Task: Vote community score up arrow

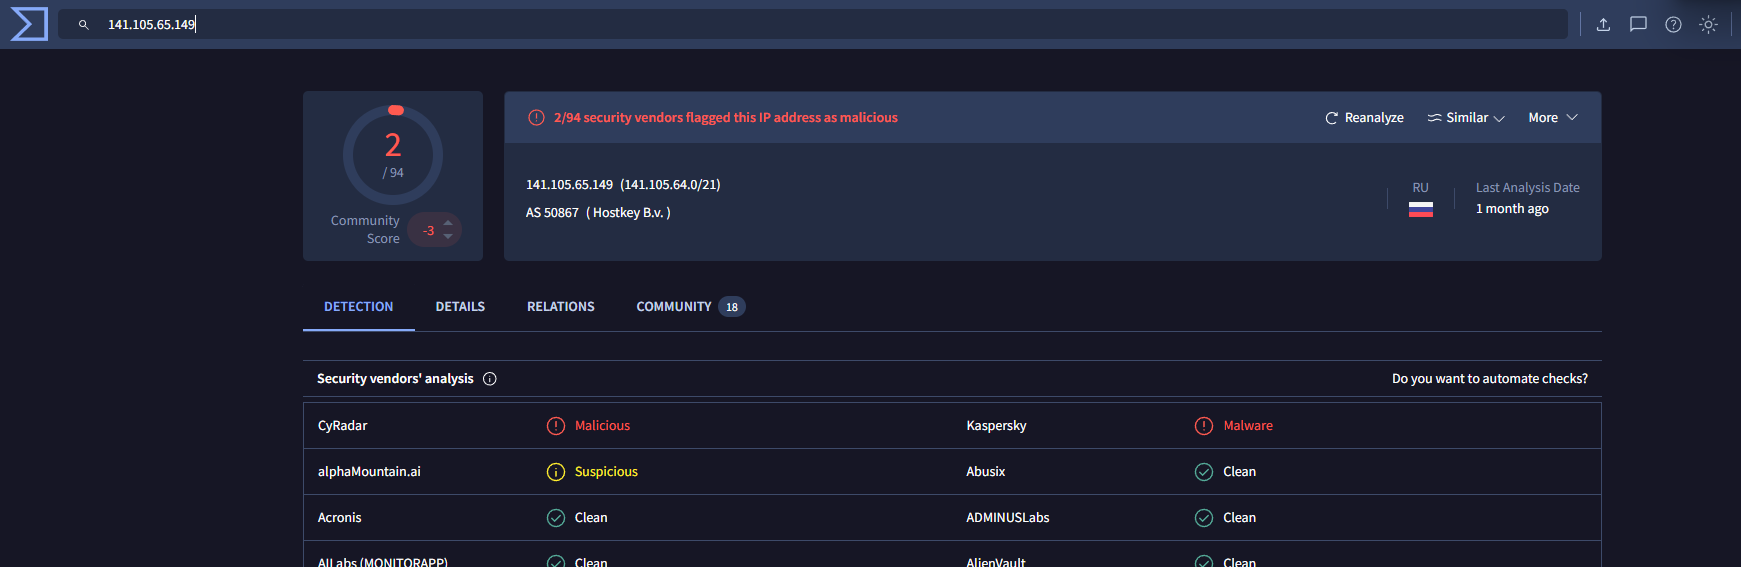Action: (x=448, y=222)
